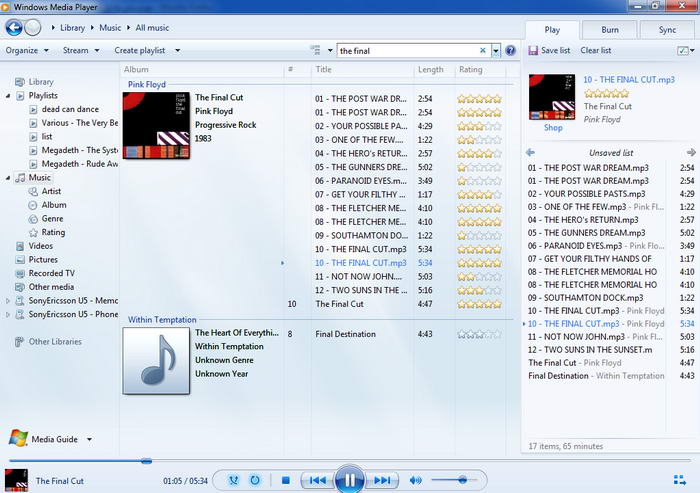Mute the volume speaker icon
Viewport: 700px width, 493px height.
pos(415,480)
